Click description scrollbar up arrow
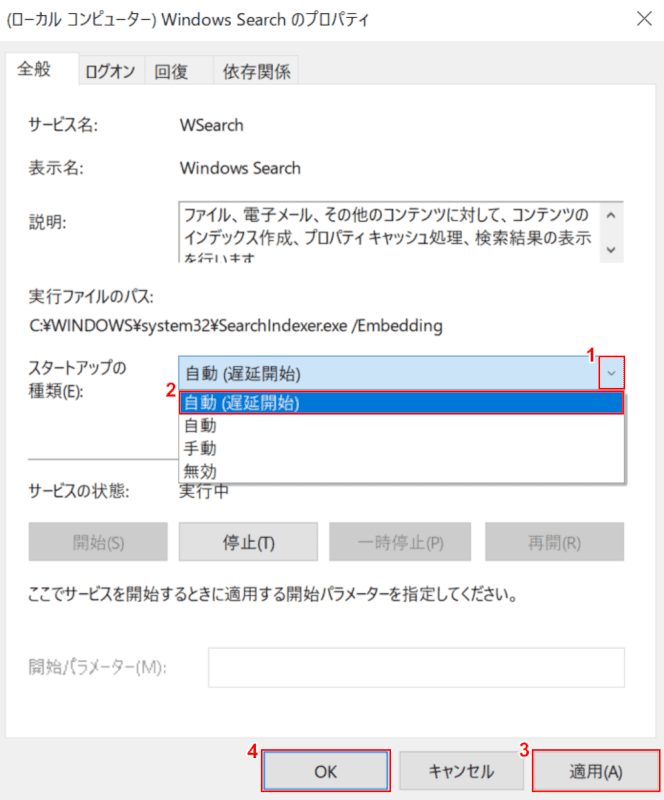The image size is (664, 800). [611, 215]
